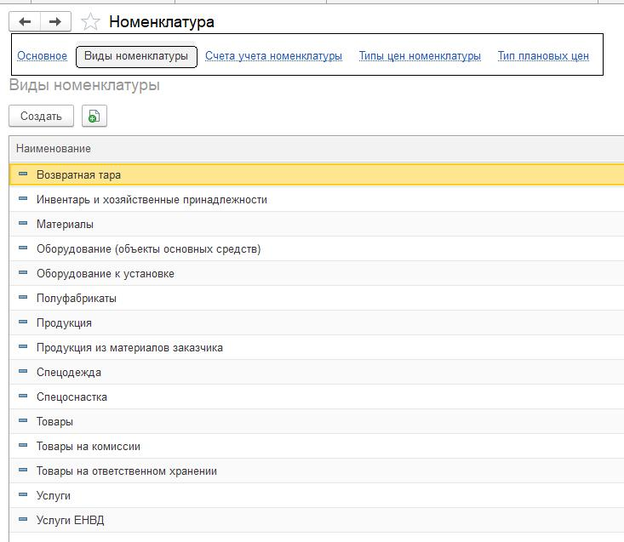Viewport: 624px width, 542px height.
Task: Click the row icon beside Возвратная тара
Action: [x=23, y=174]
